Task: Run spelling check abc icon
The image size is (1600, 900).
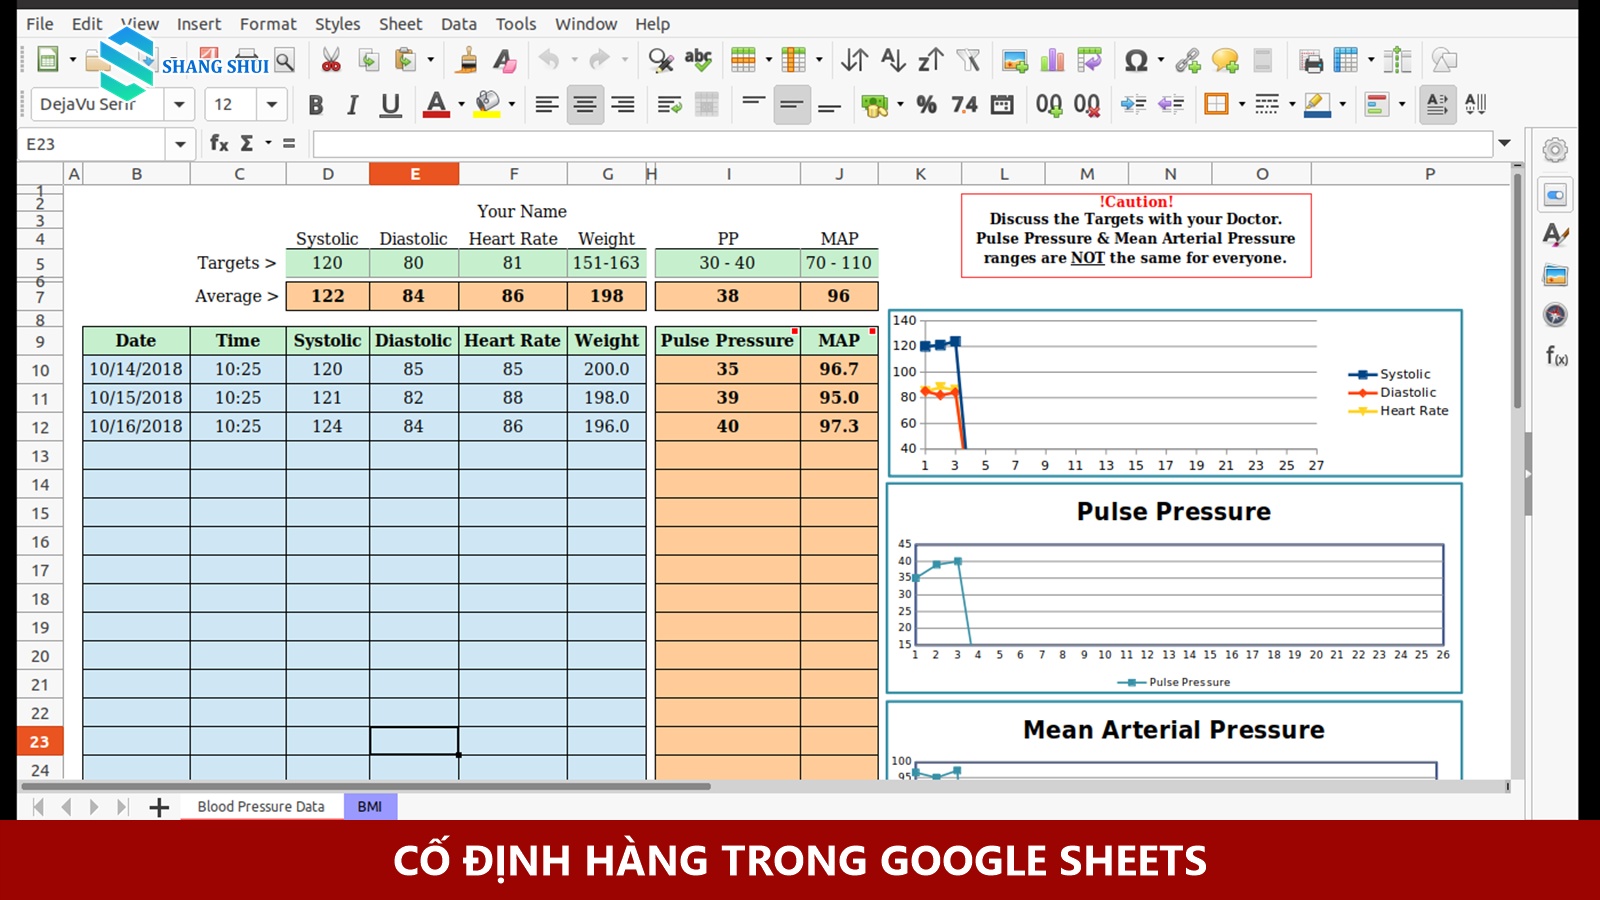Action: tap(698, 61)
